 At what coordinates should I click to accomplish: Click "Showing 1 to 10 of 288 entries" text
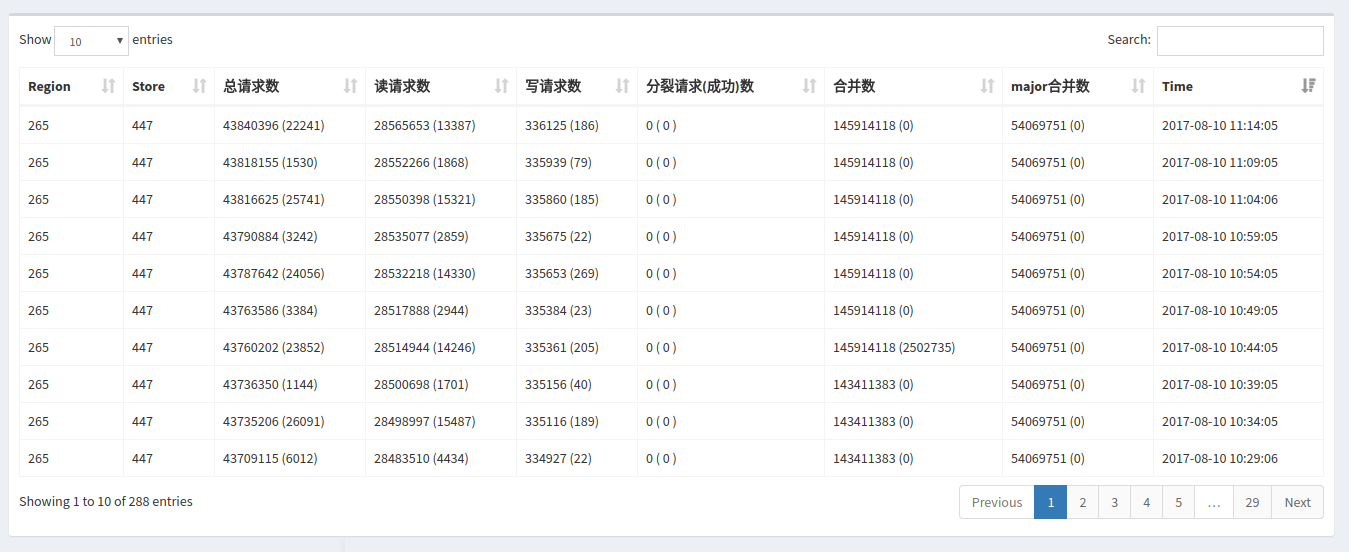(106, 501)
